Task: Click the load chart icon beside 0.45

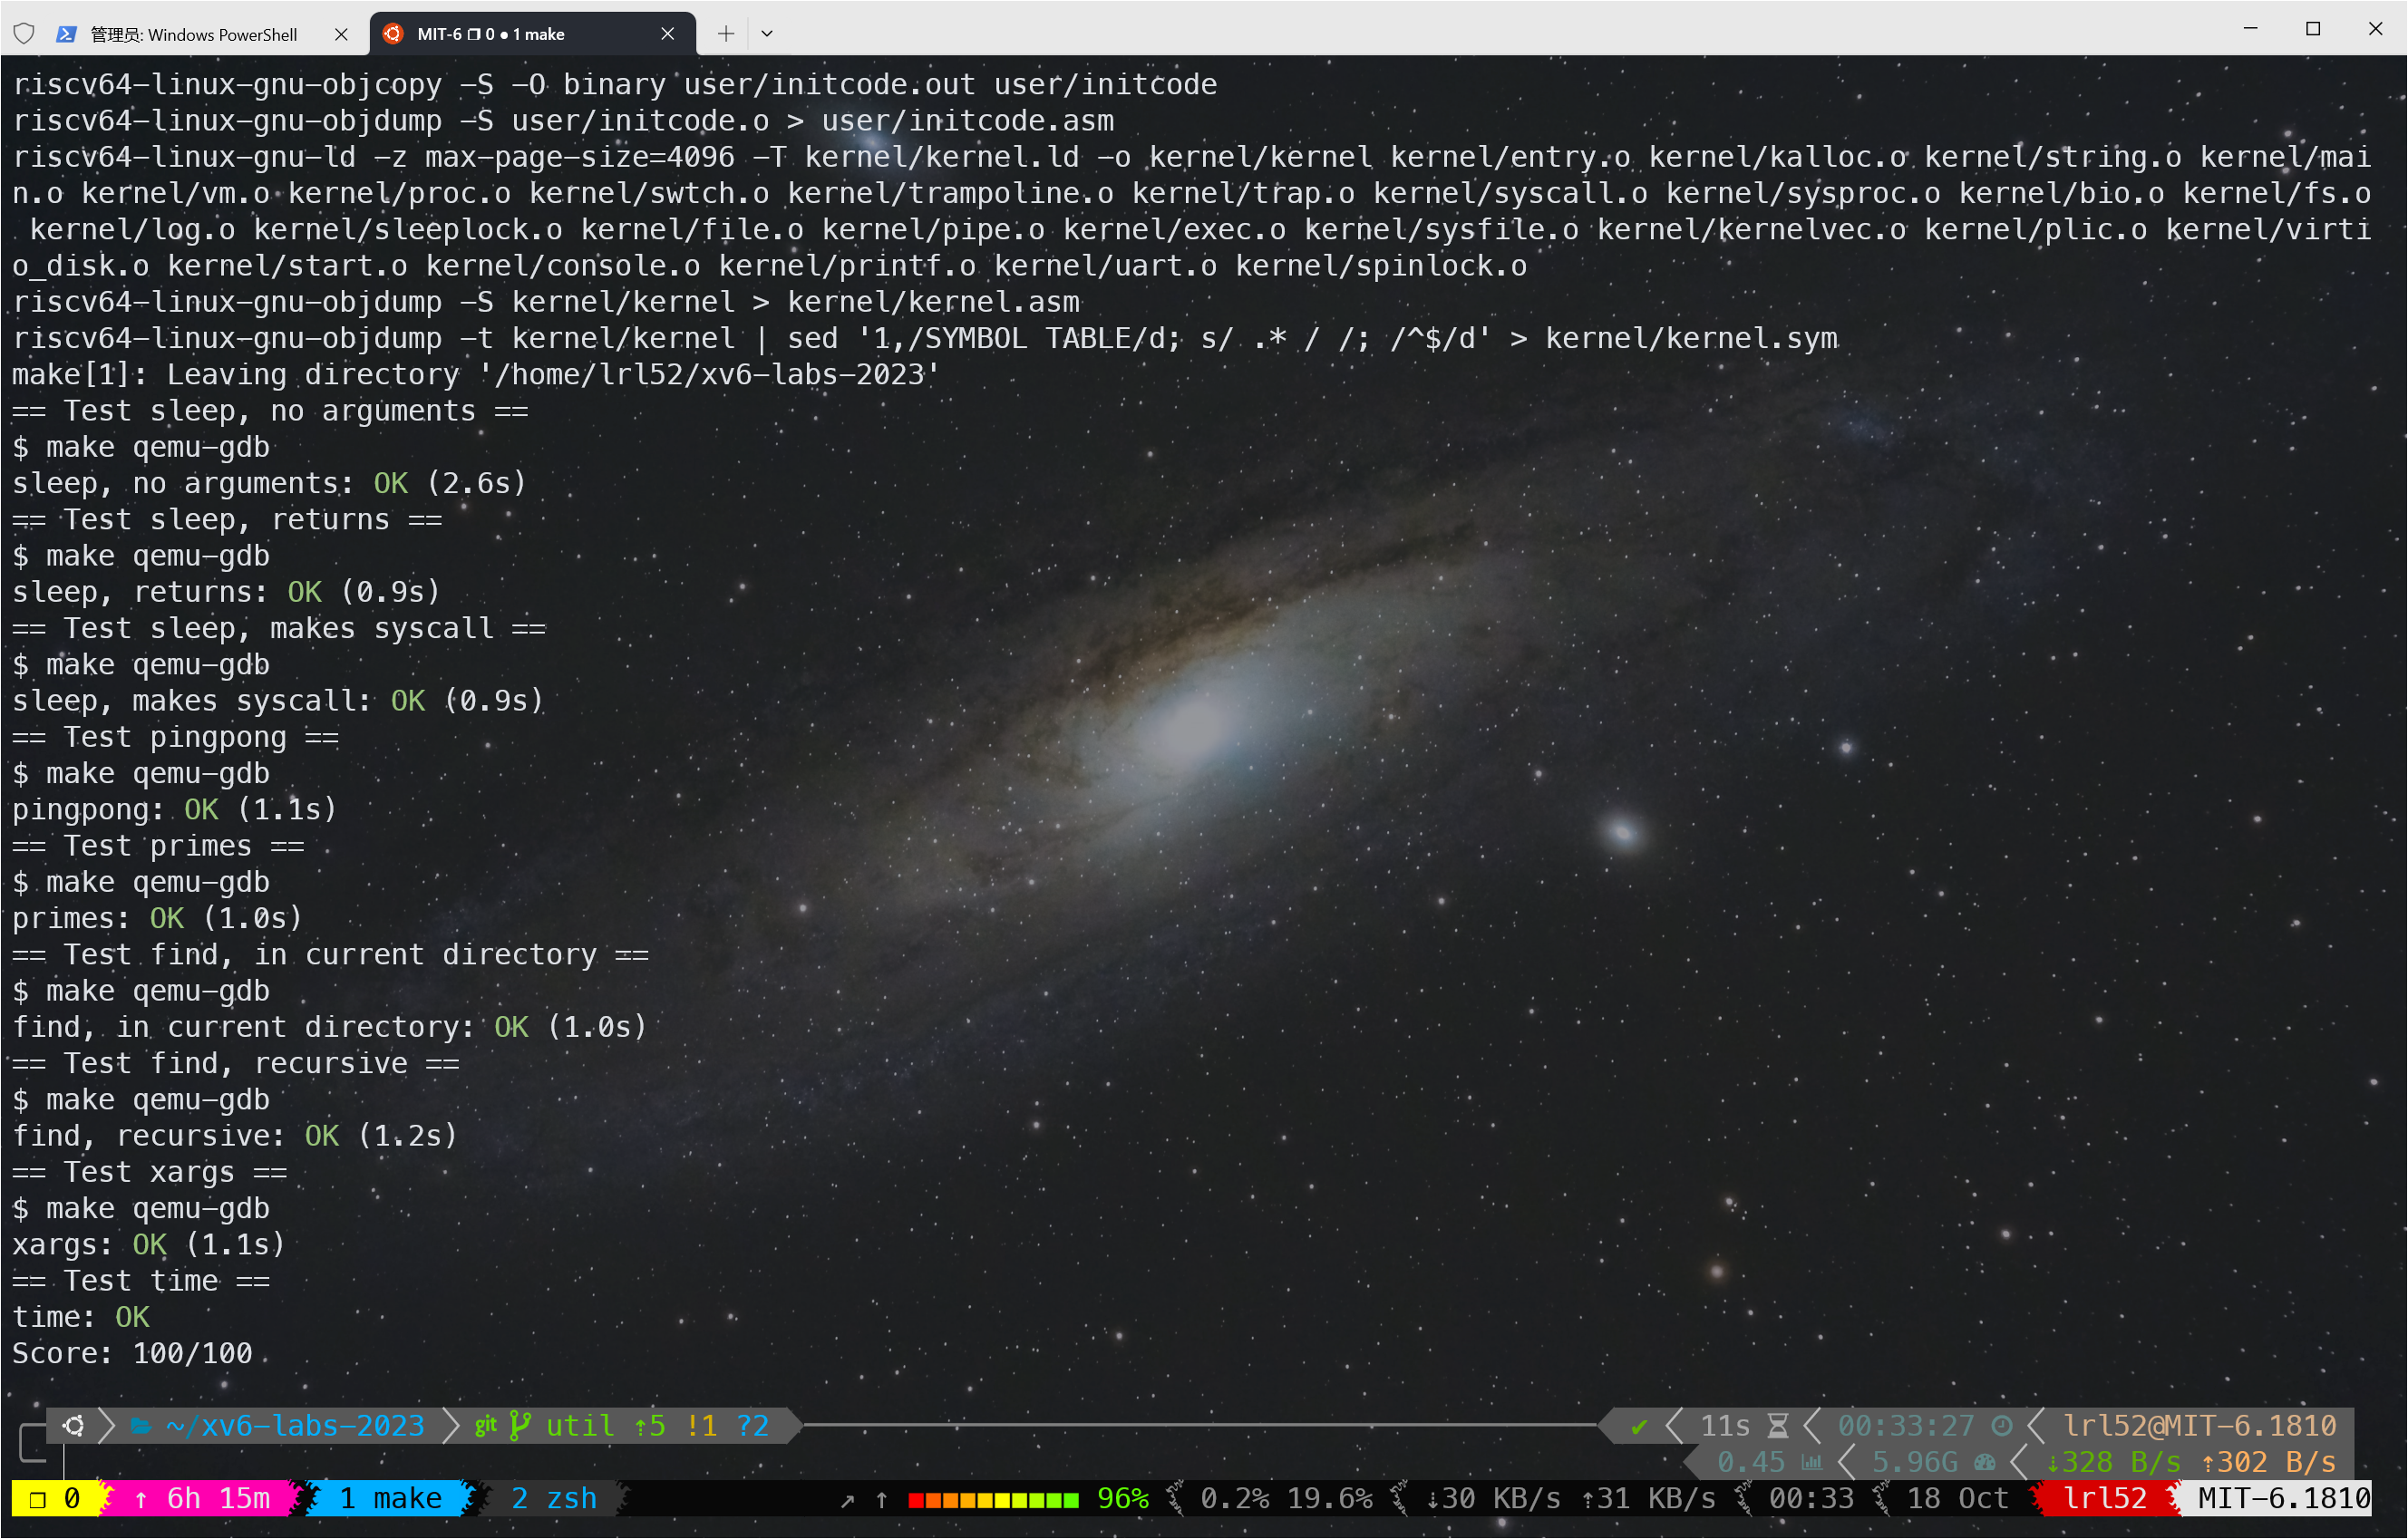Action: point(1812,1463)
